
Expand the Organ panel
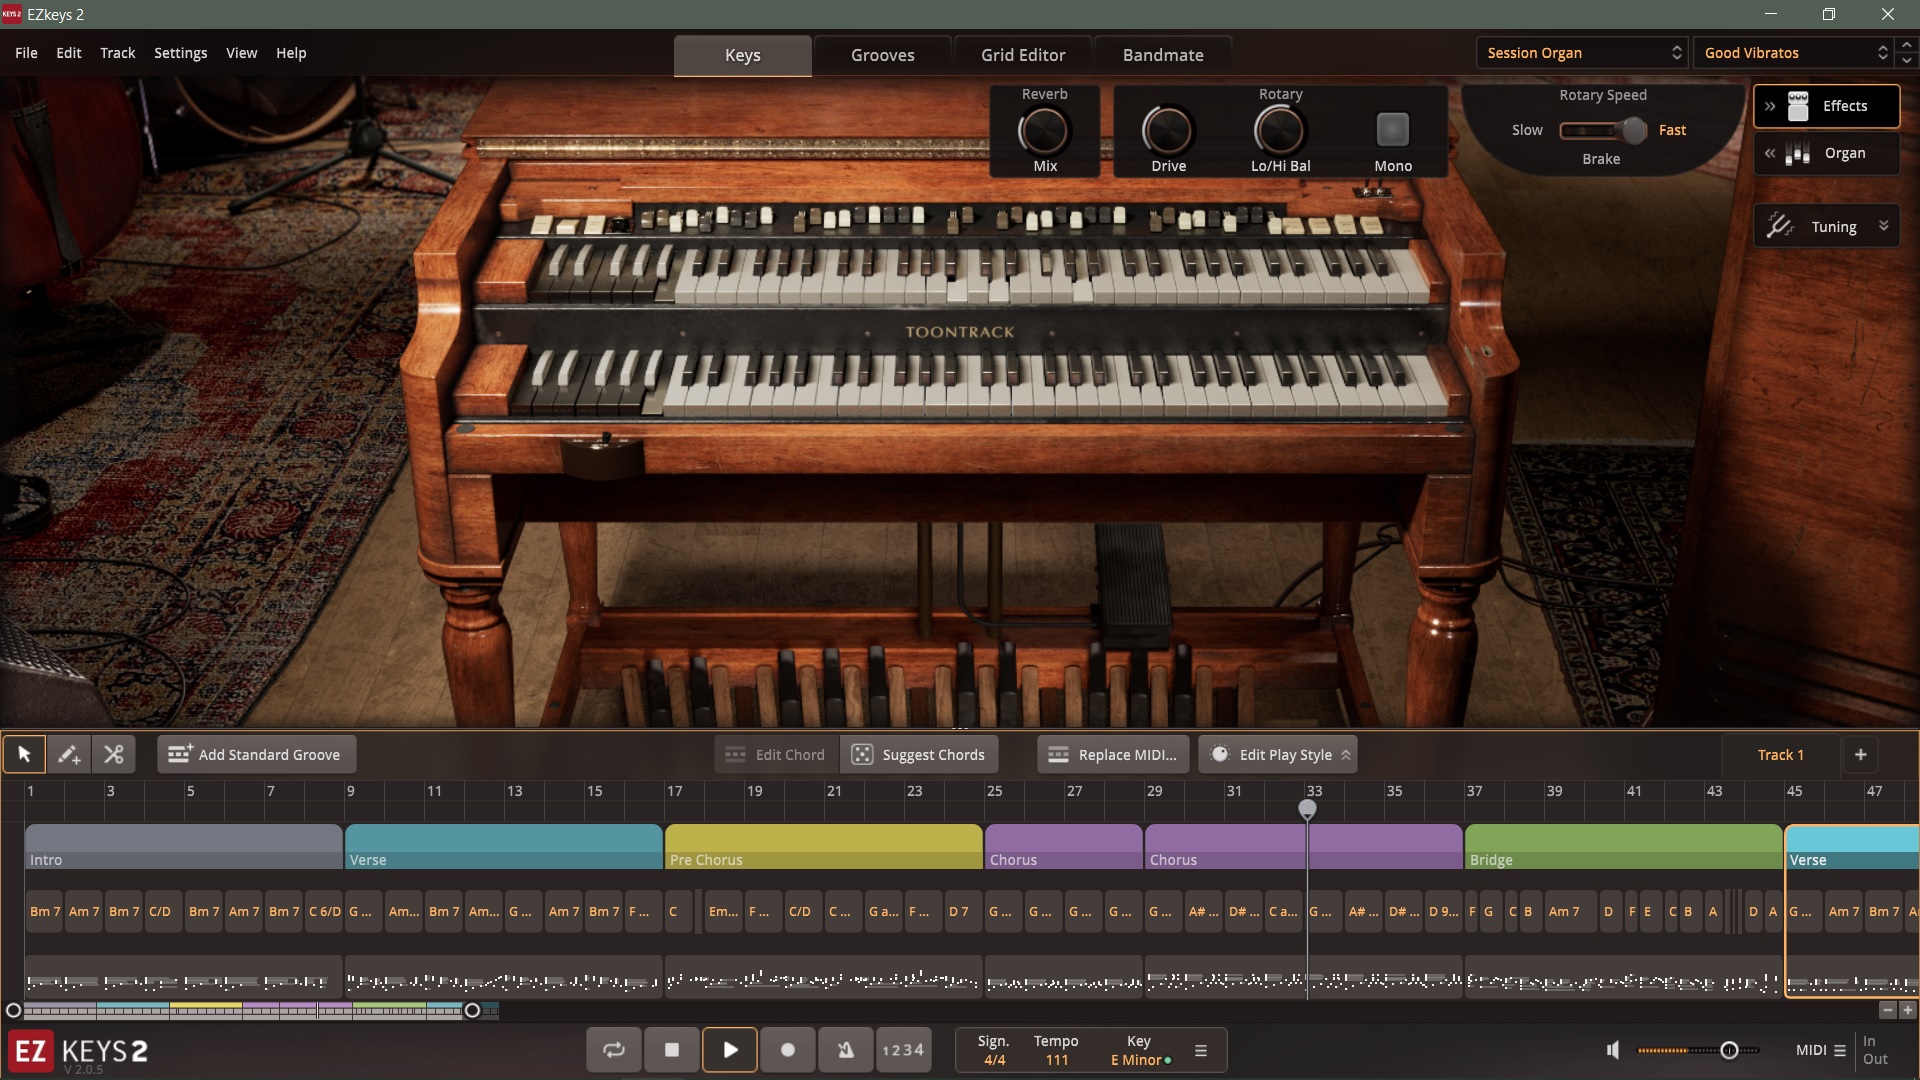[1770, 153]
